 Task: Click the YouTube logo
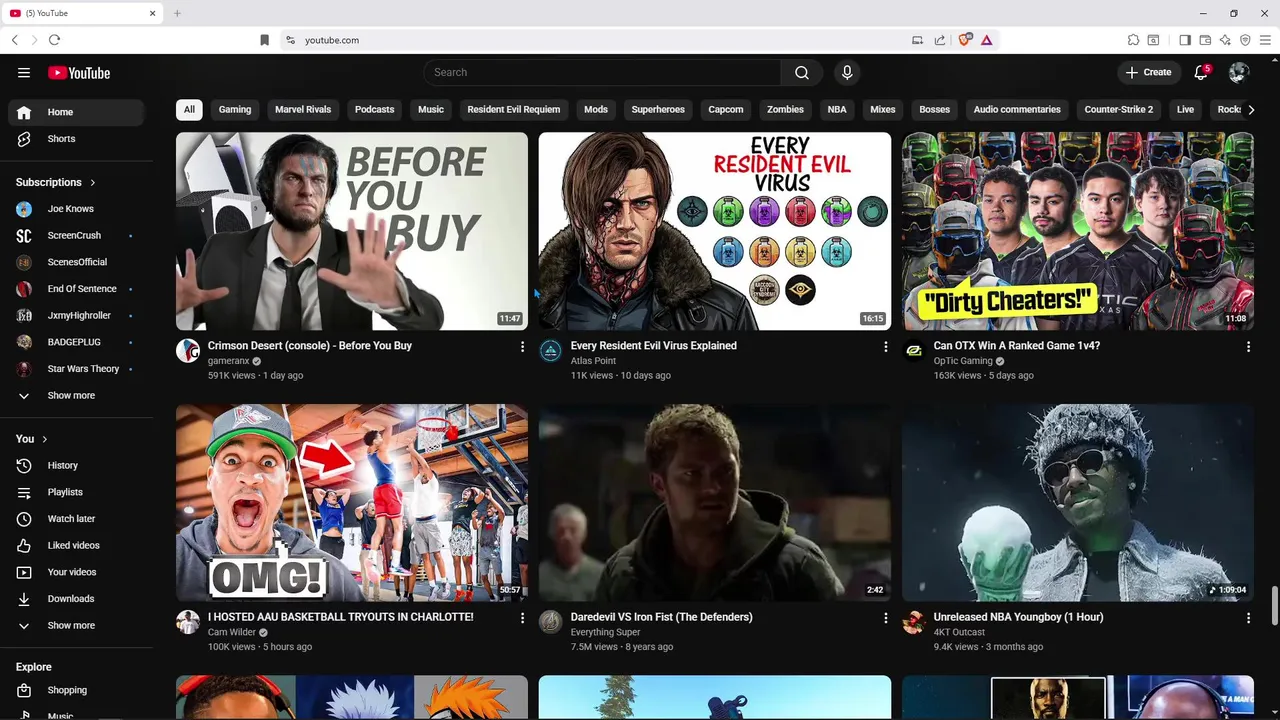pos(79,72)
